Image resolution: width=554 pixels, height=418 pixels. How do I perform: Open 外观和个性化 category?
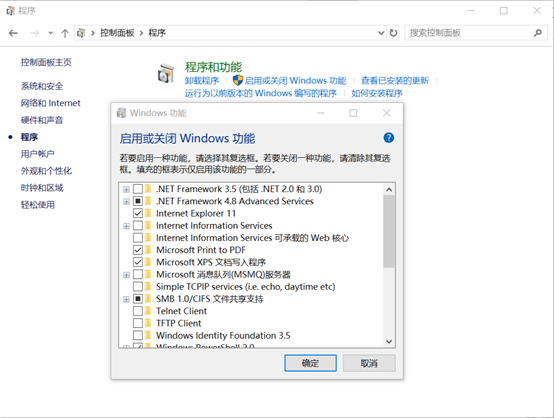point(46,171)
